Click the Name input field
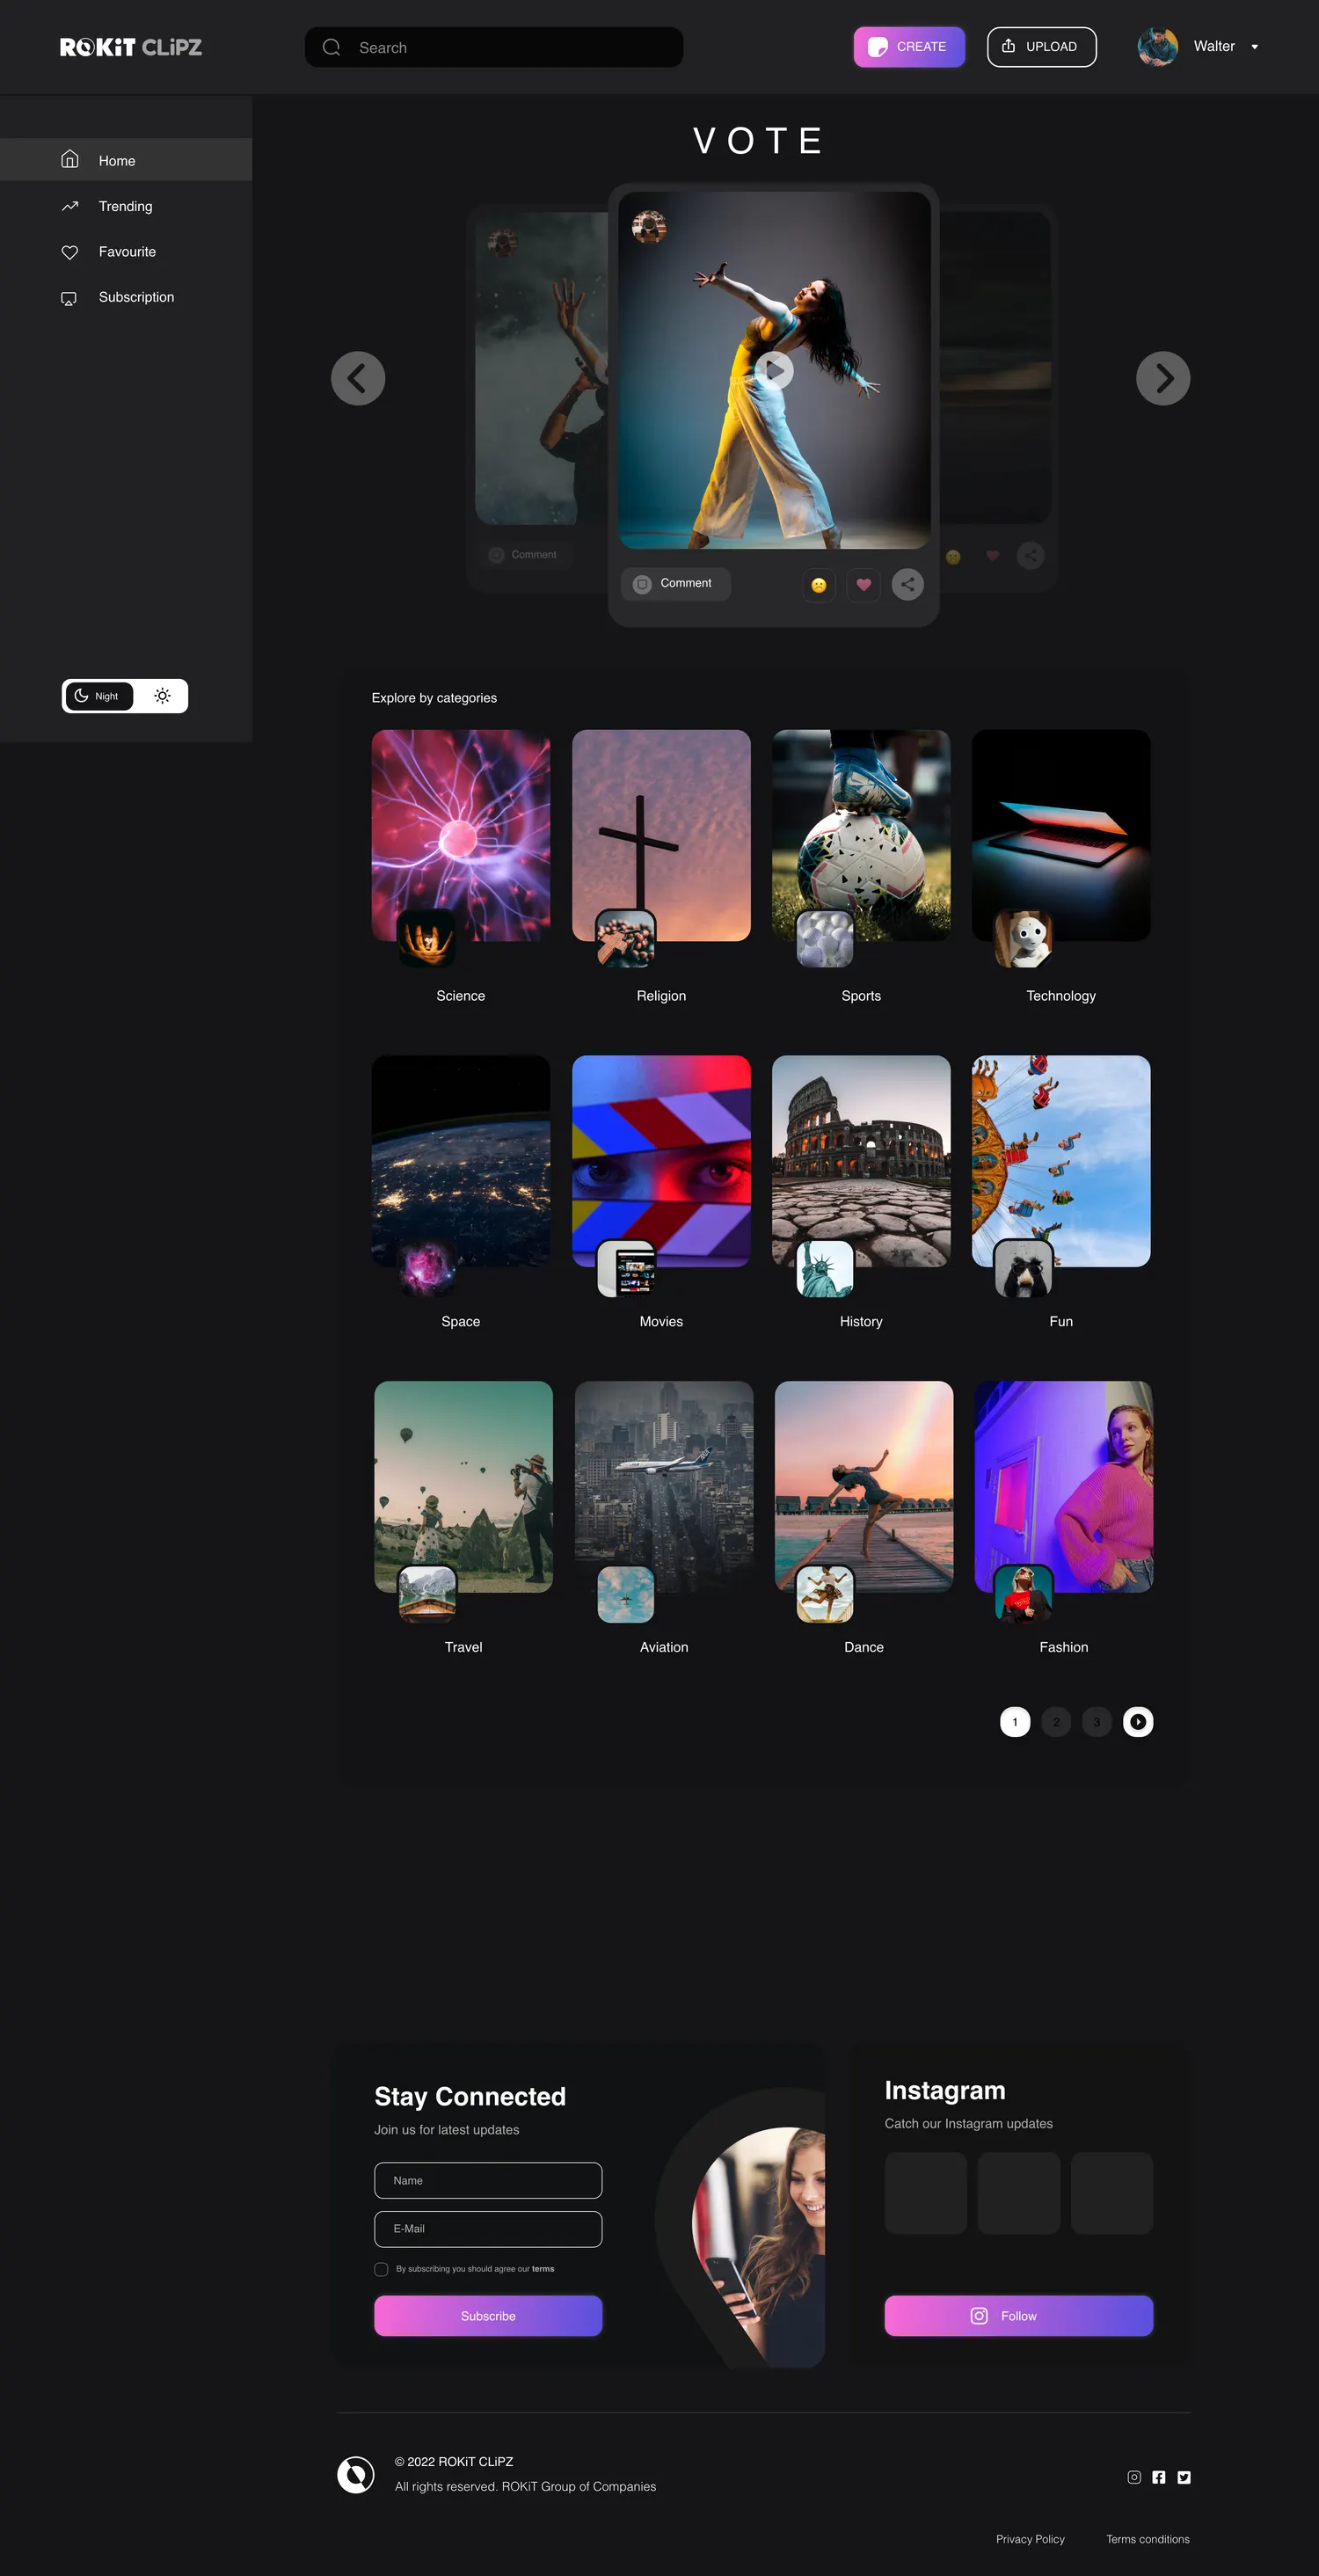Screen dimensions: 1319x2576 coord(488,2181)
